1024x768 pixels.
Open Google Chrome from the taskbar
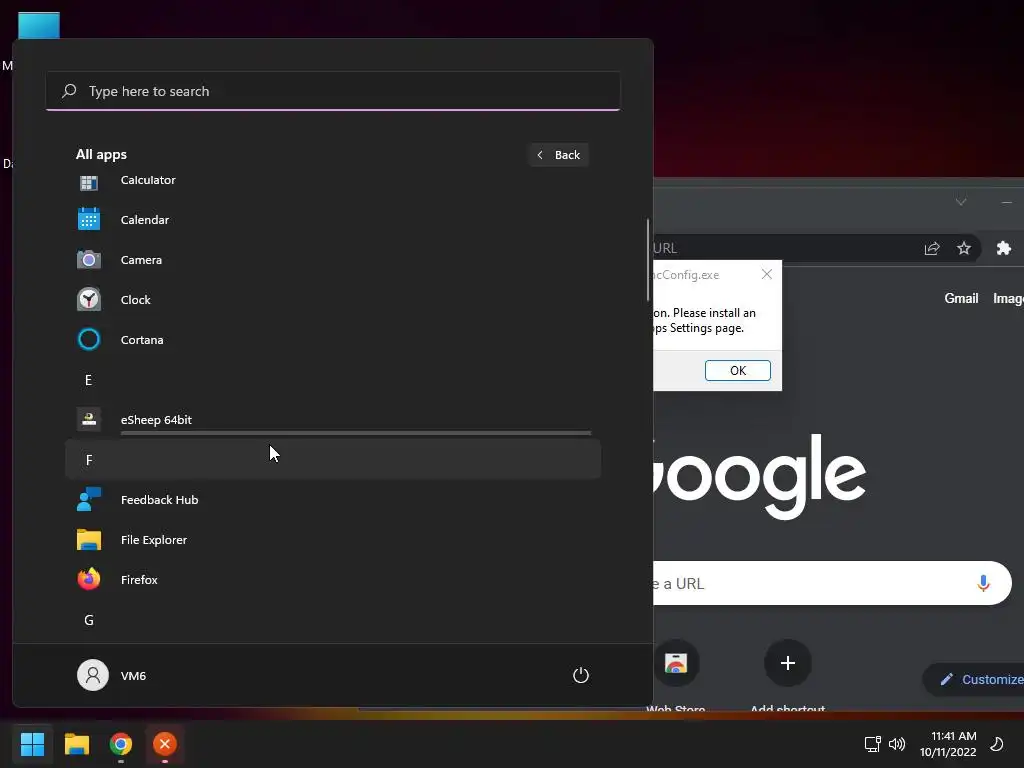(121, 744)
